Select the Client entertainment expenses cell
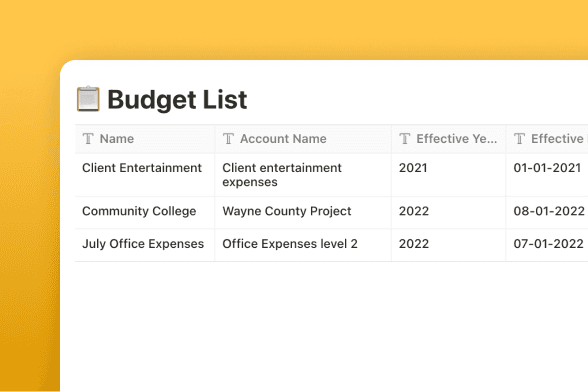 pyautogui.click(x=303, y=175)
